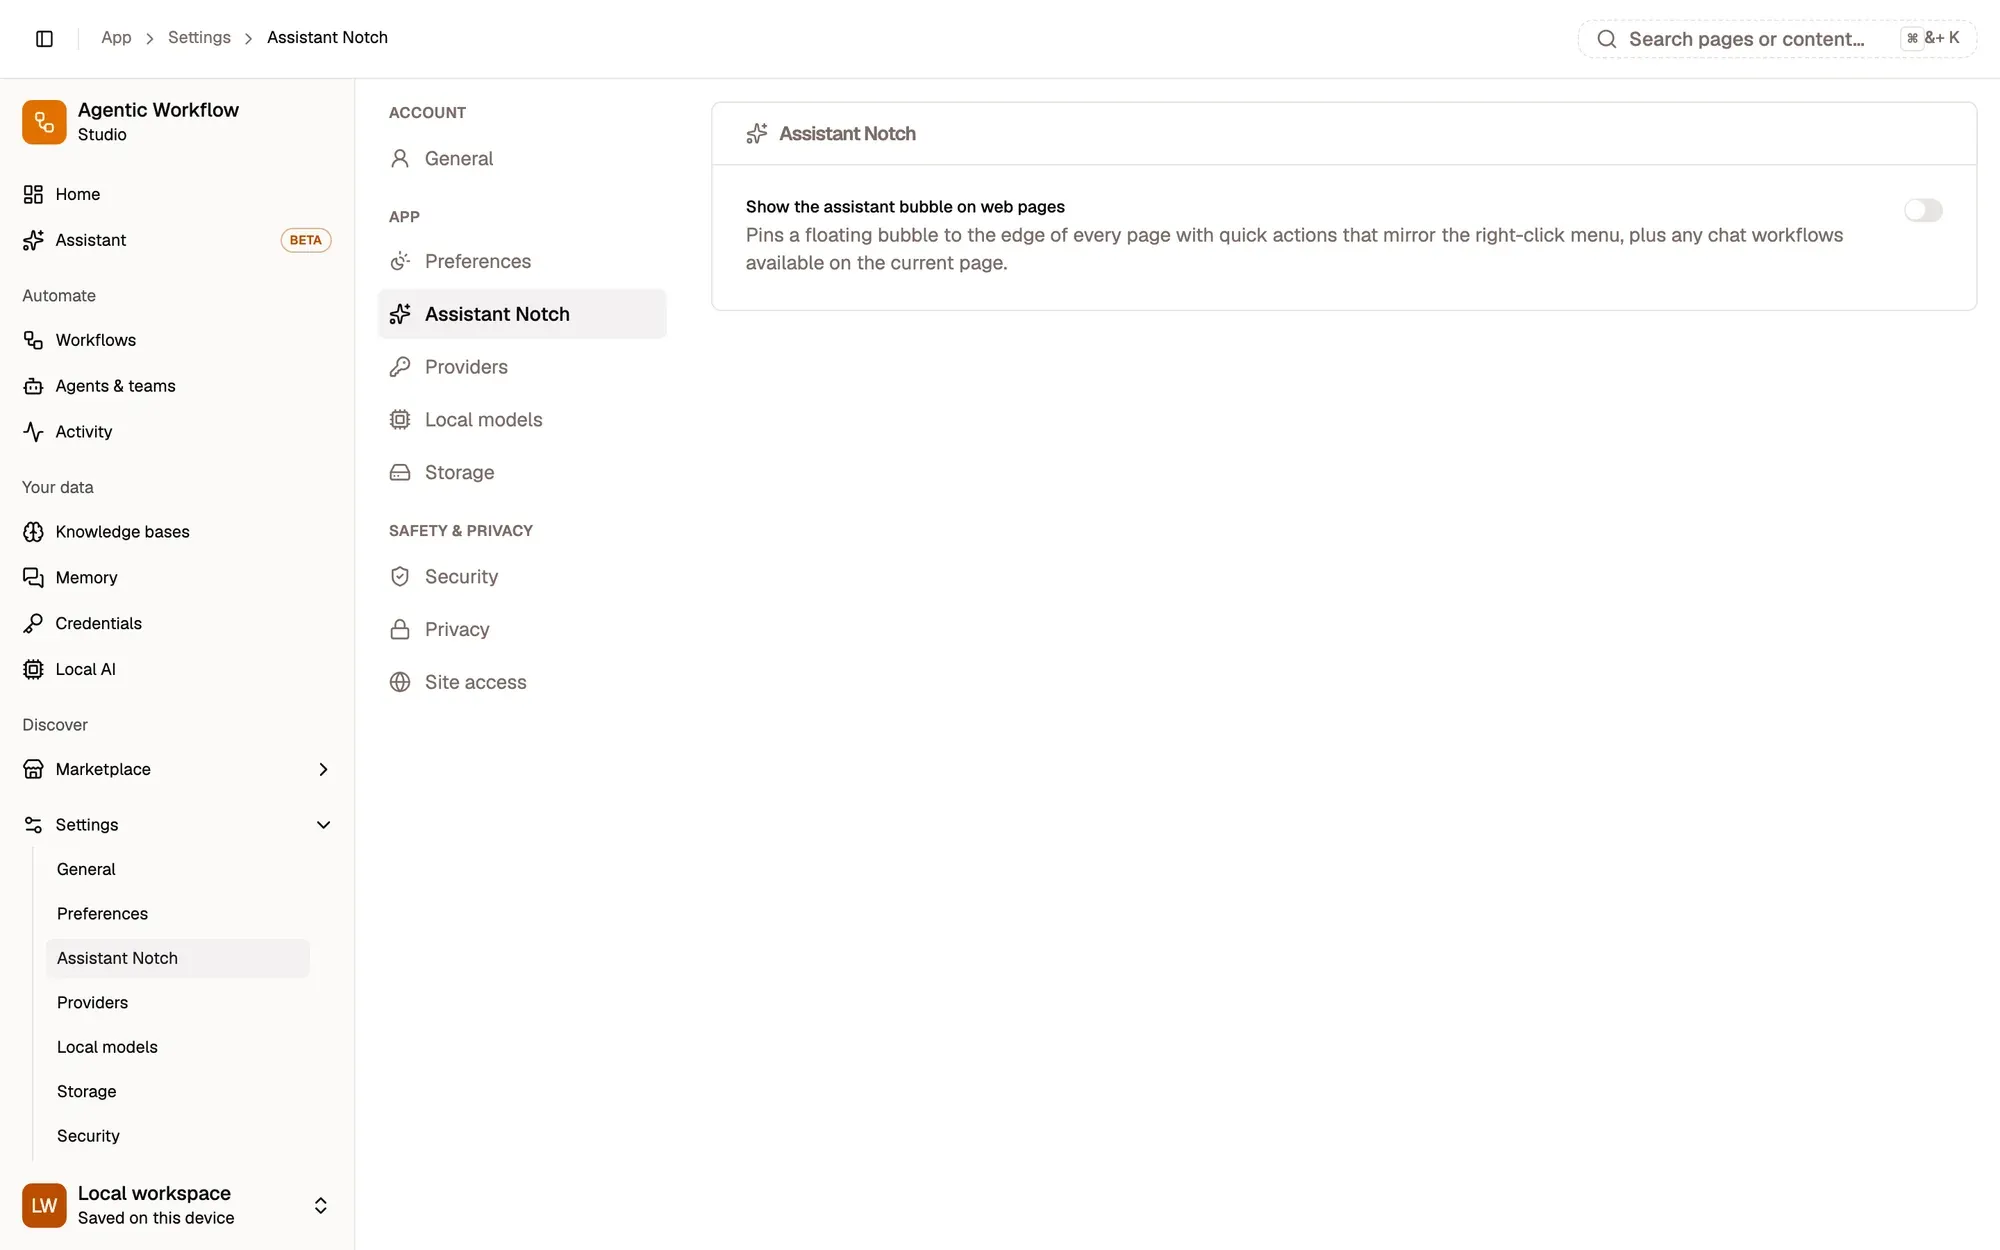This screenshot has height=1250, width=2000.
Task: Select Storage in the sidebar Settings tree
Action: 178,1092
